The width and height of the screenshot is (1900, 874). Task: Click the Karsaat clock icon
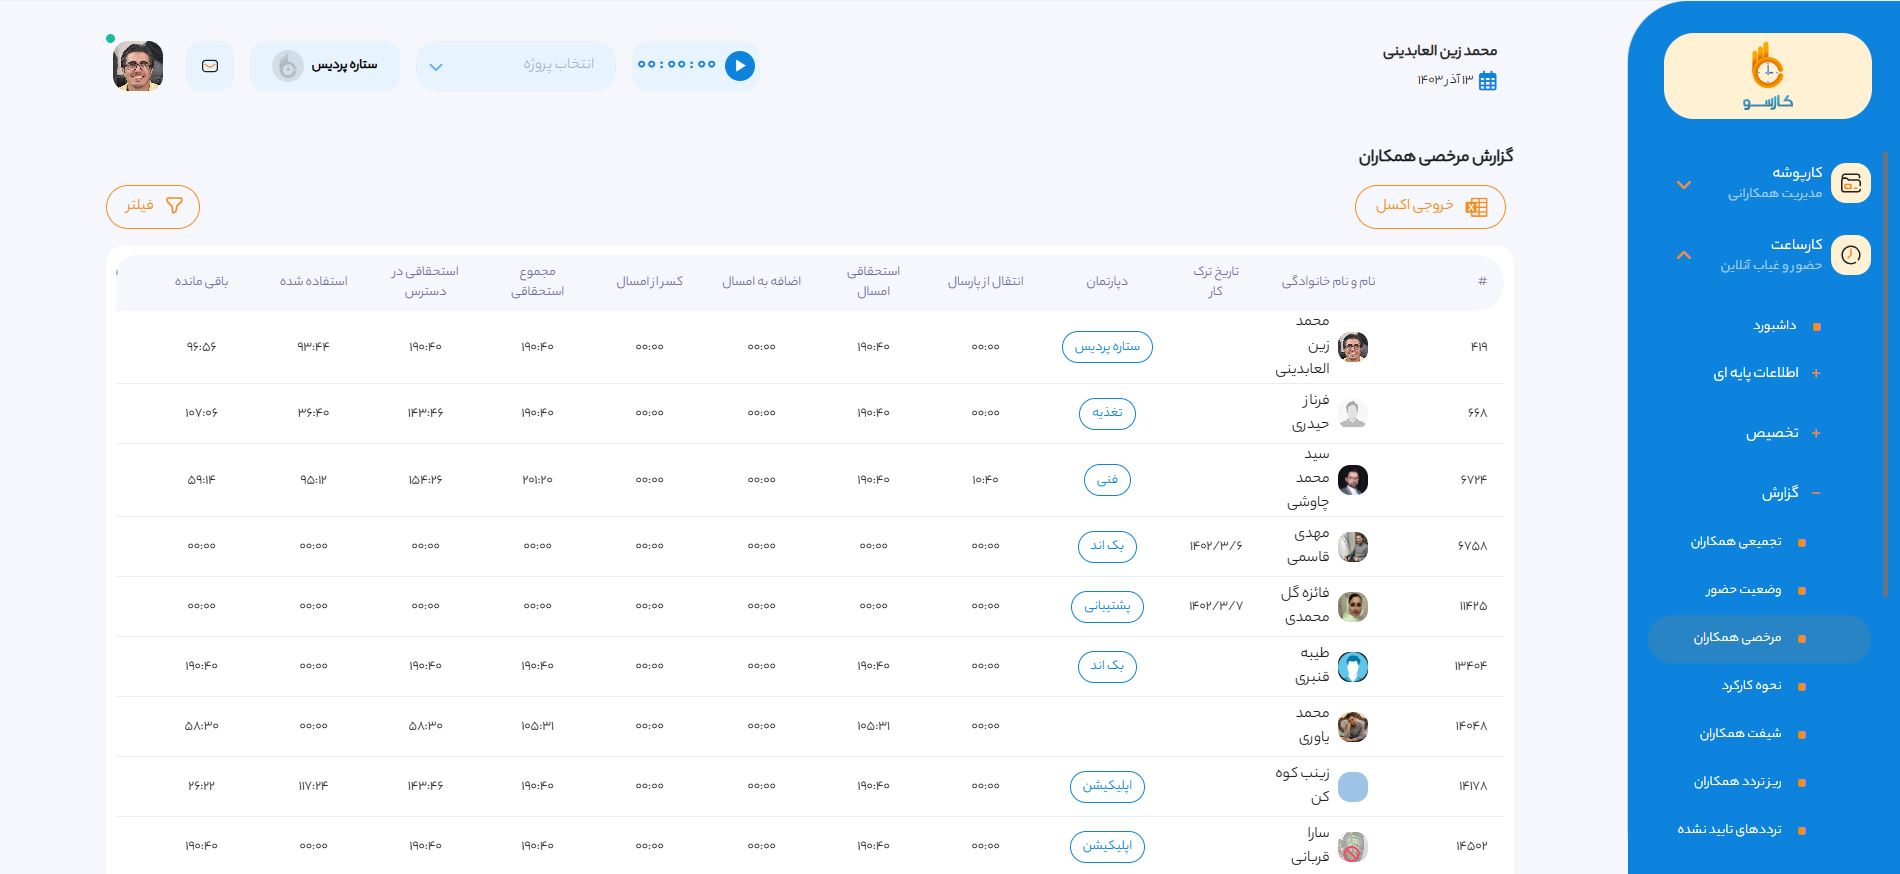point(1850,255)
